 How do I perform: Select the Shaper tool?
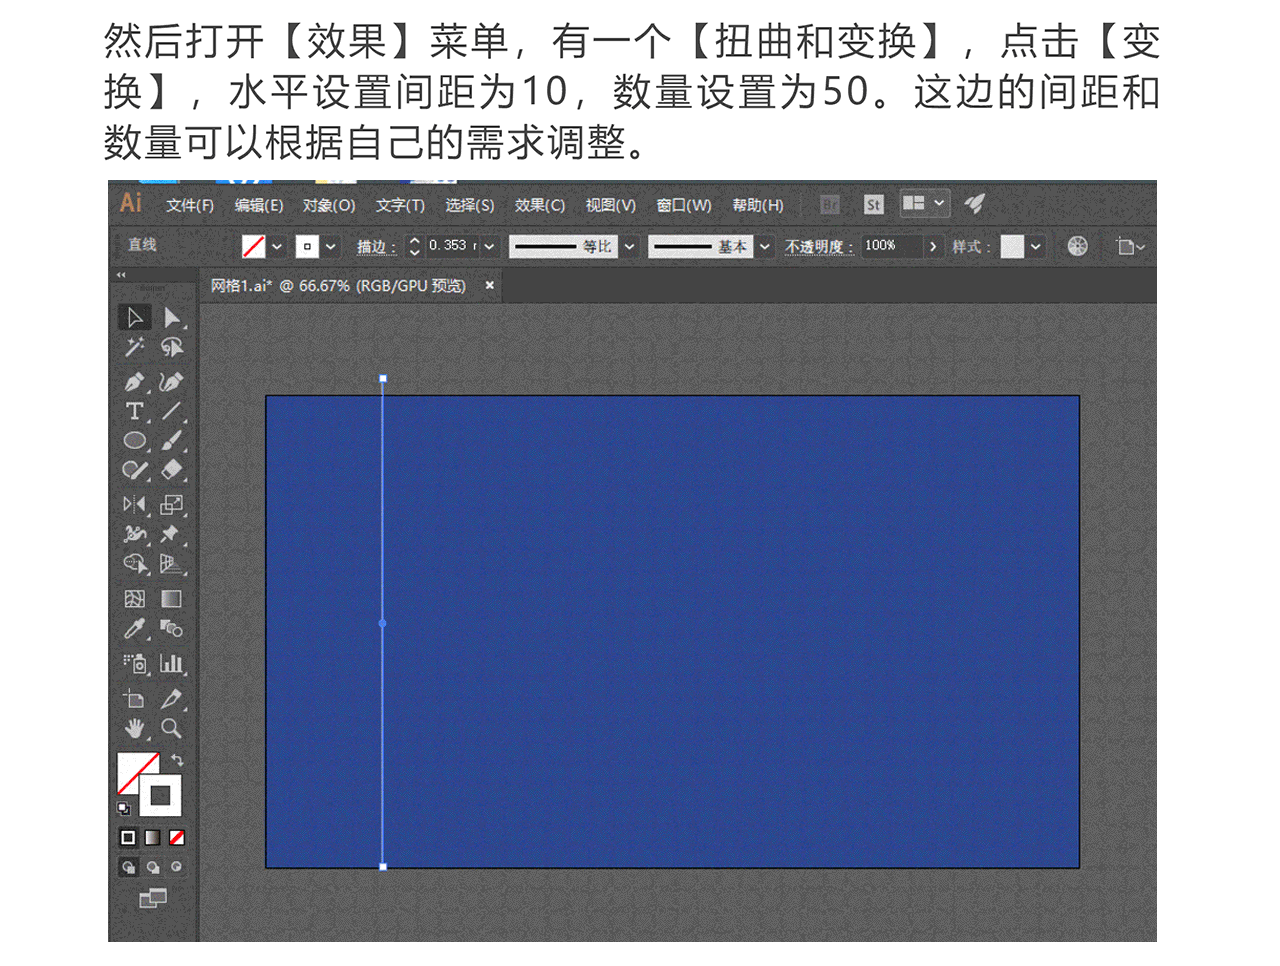click(134, 470)
